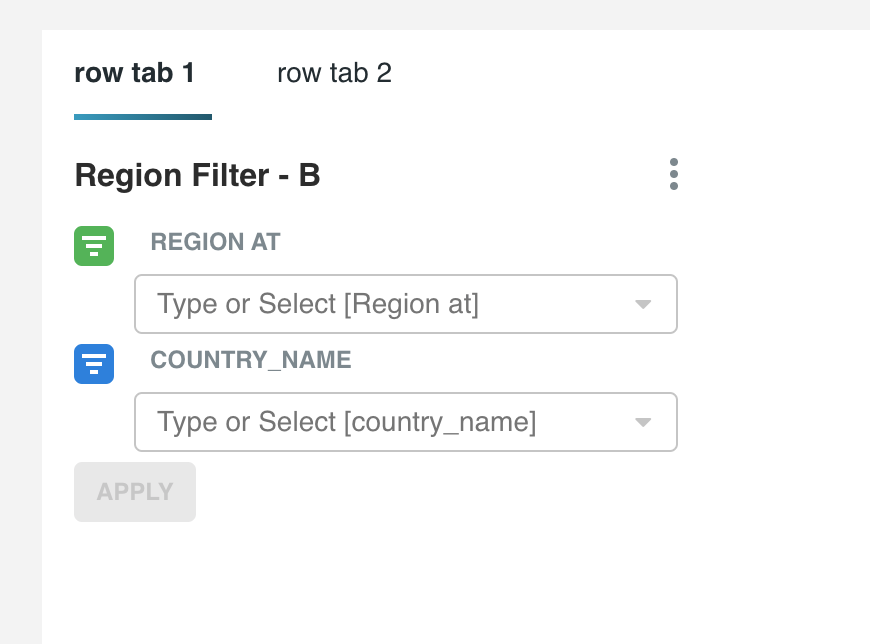This screenshot has width=870, height=644.
Task: Switch to row tab 2
Action: click(334, 73)
